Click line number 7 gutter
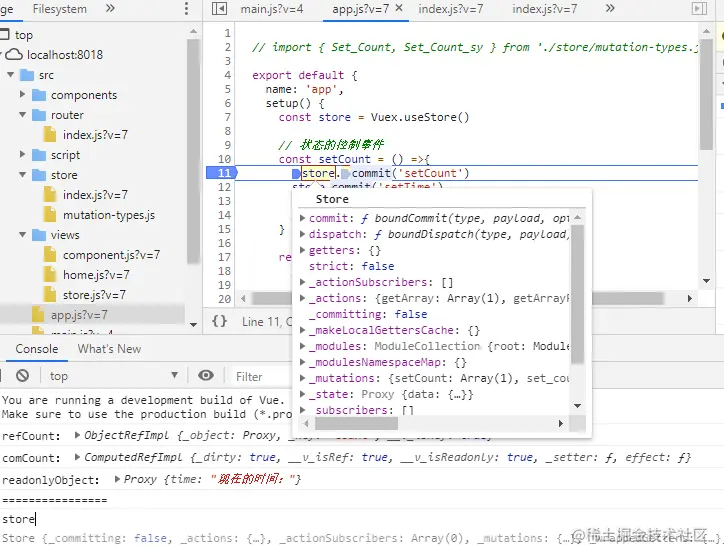The width and height of the screenshot is (724, 560). tap(227, 117)
